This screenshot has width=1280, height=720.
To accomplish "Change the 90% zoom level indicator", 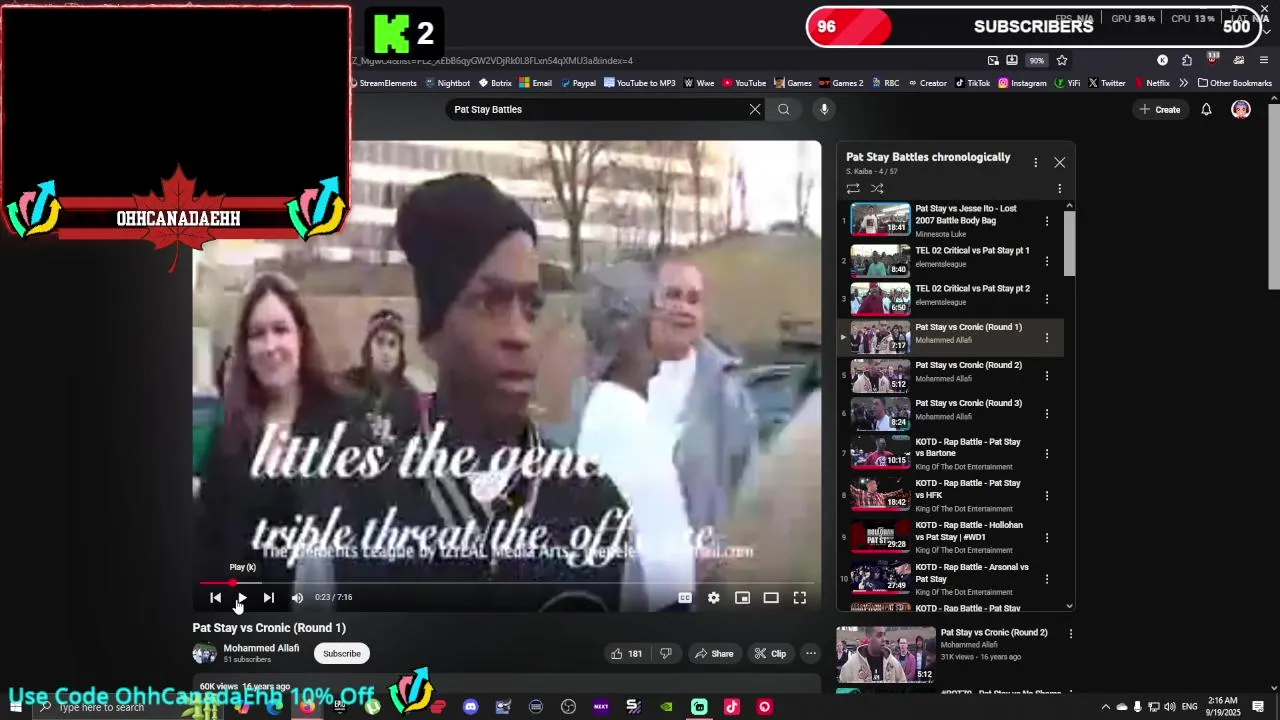I will point(1037,60).
